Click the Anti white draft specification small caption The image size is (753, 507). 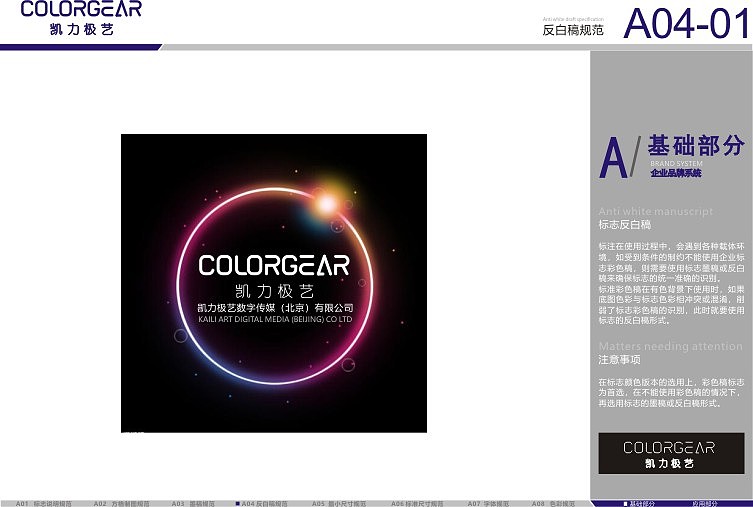click(573, 19)
